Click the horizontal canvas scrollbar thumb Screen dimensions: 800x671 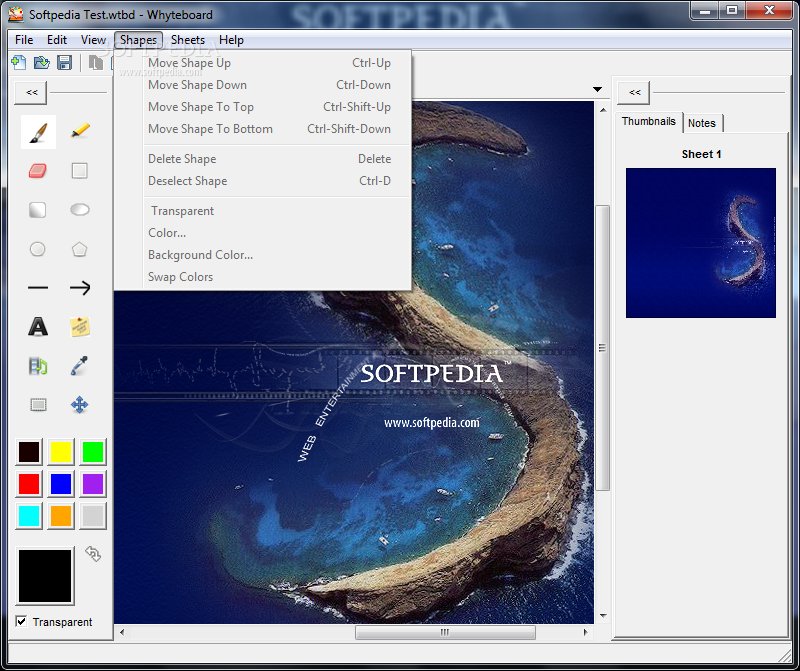(x=445, y=632)
